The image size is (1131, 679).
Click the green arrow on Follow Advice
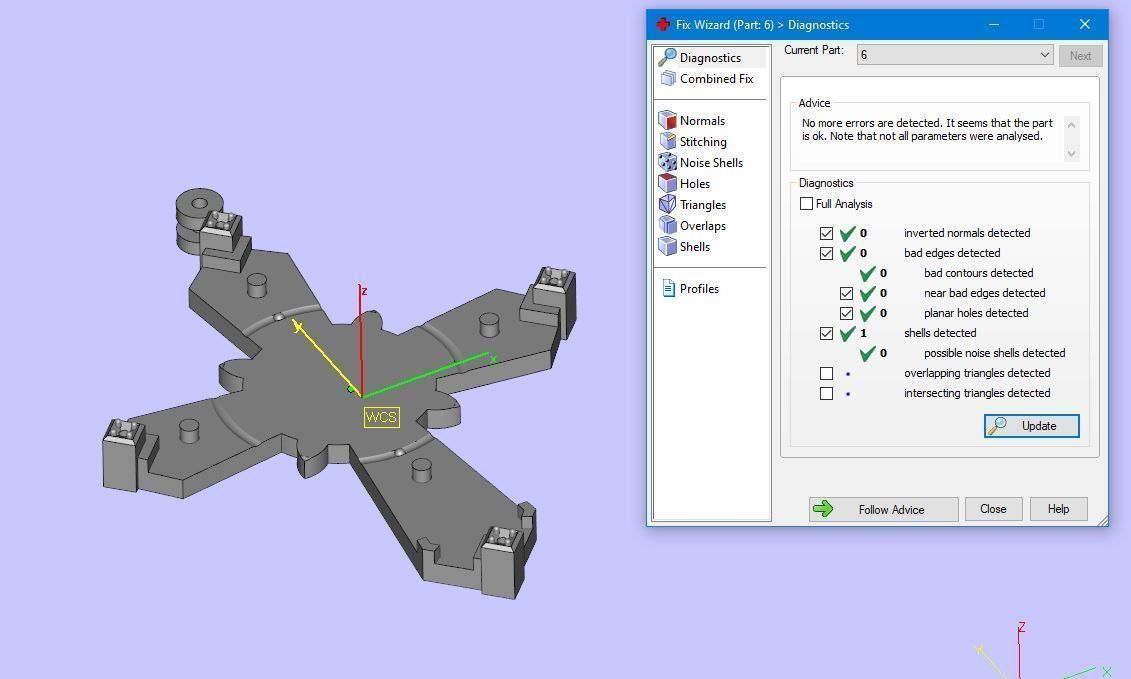click(x=823, y=509)
